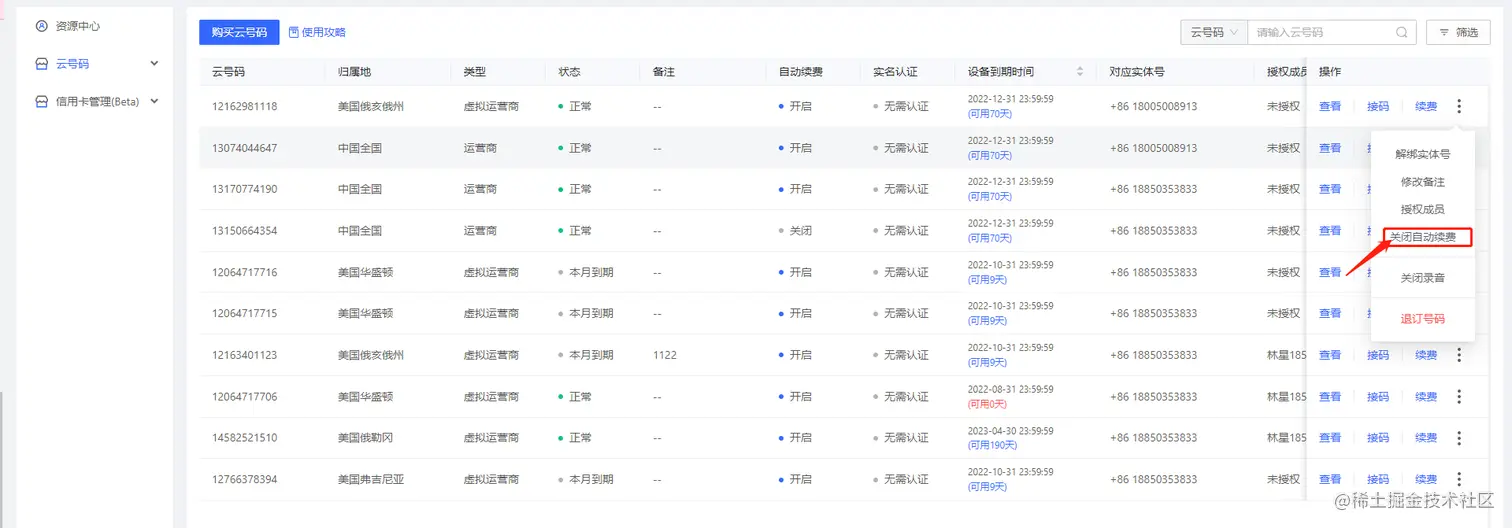
Task: Click 接码 for number 12162981118
Action: click(x=1378, y=106)
